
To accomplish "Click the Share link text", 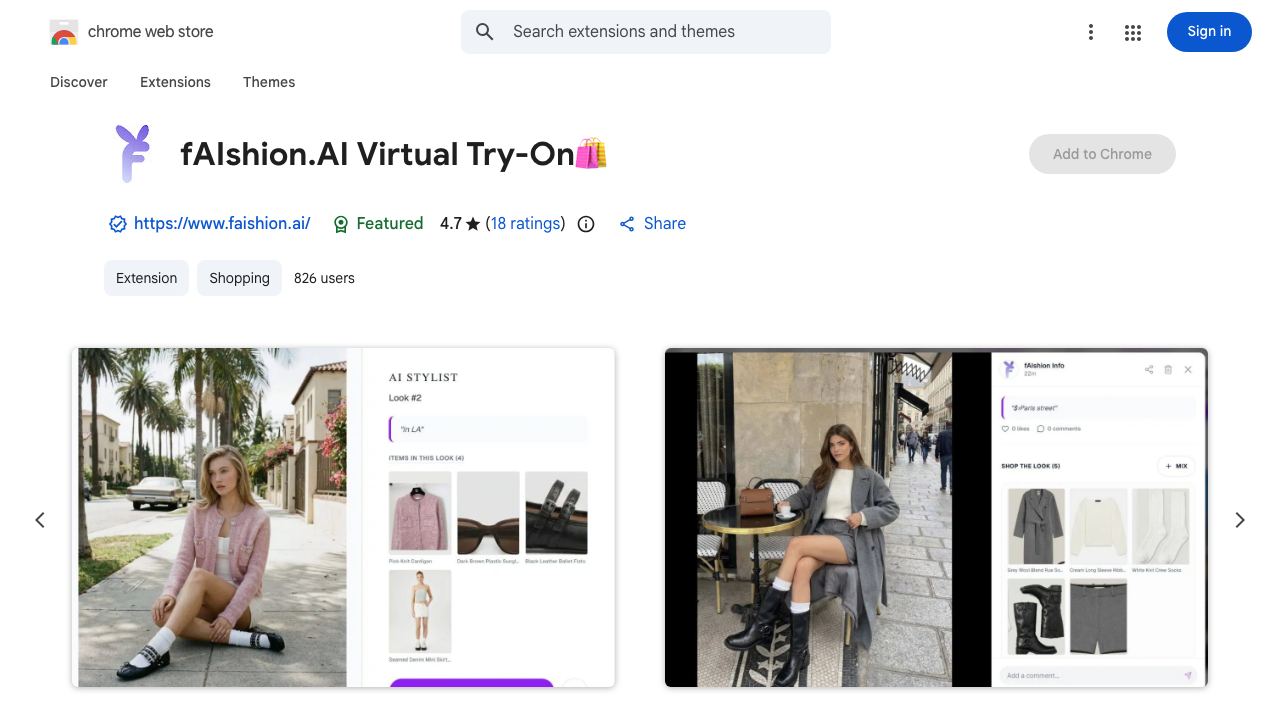I will coord(665,224).
